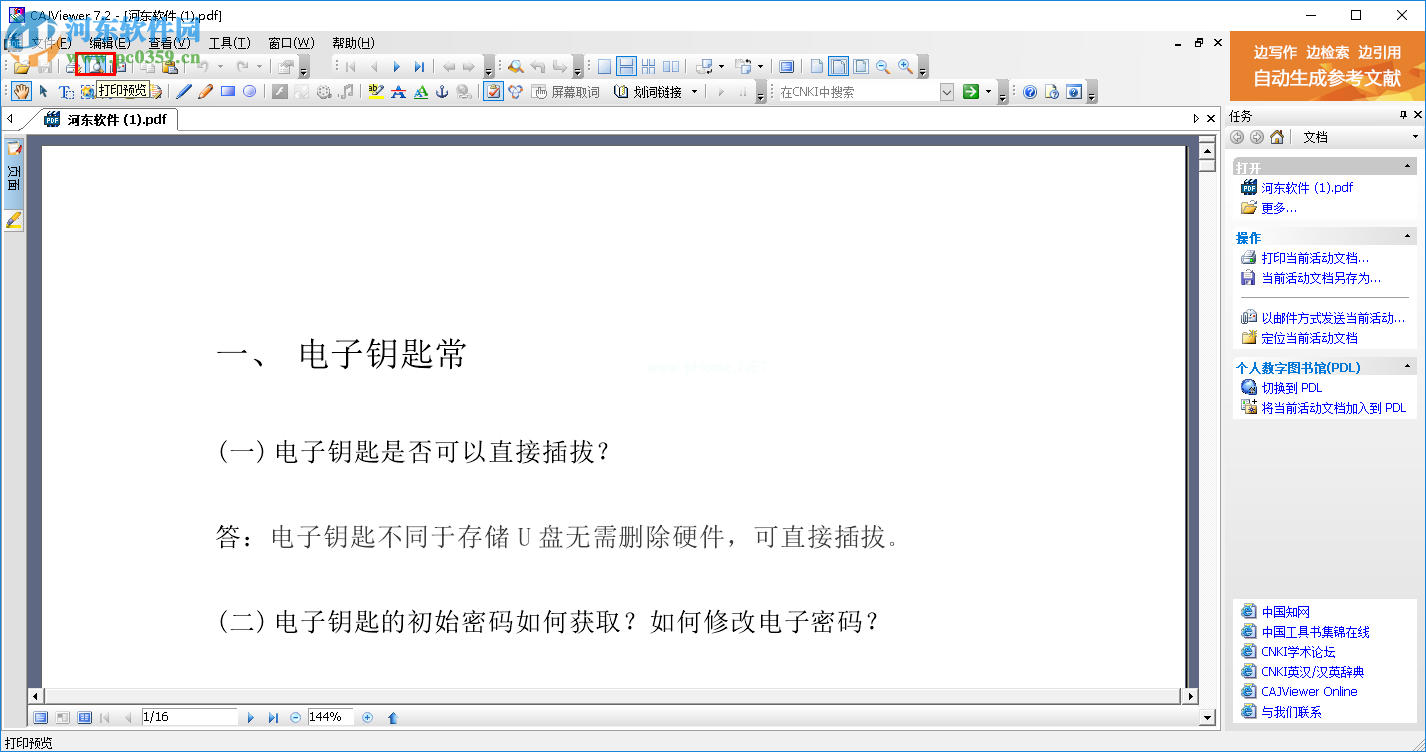
Task: Select the strikethrough text tool
Action: point(398,92)
